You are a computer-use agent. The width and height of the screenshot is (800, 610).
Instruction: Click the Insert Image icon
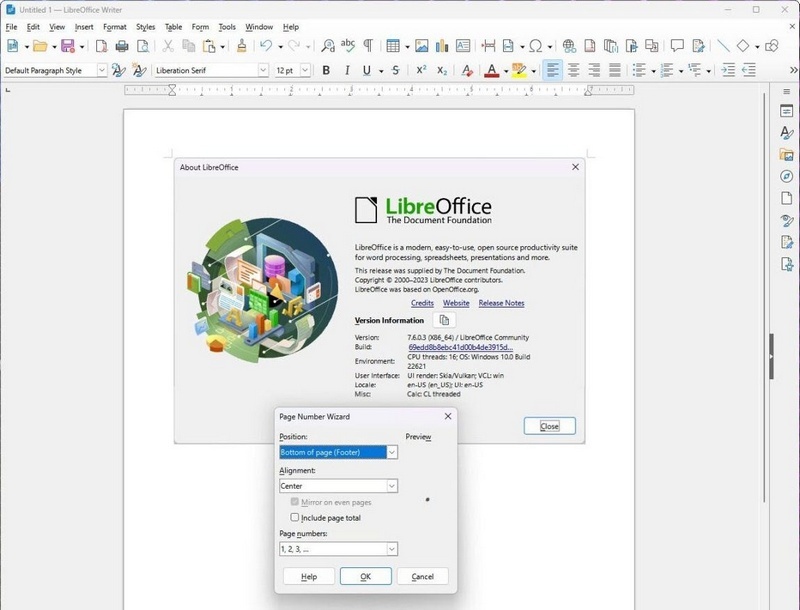coord(421,46)
